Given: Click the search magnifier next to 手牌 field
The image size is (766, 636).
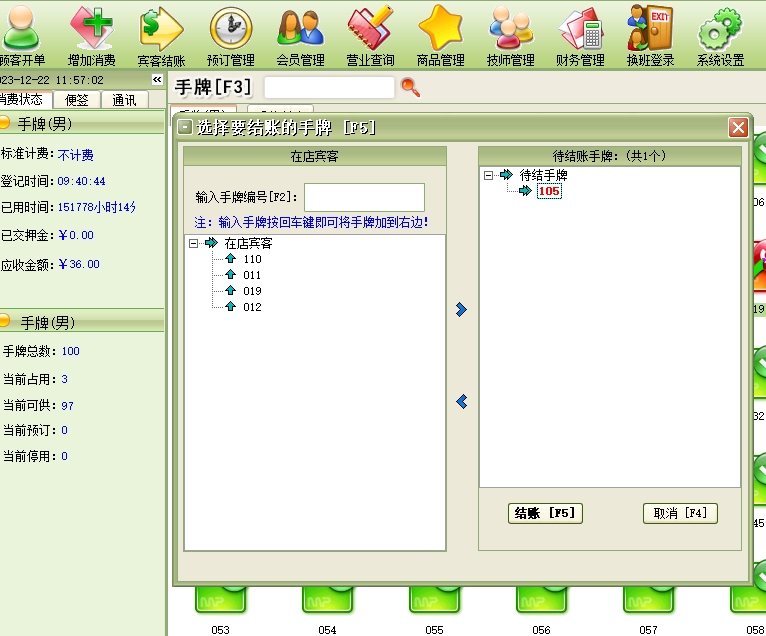Looking at the screenshot, I should pos(410,88).
